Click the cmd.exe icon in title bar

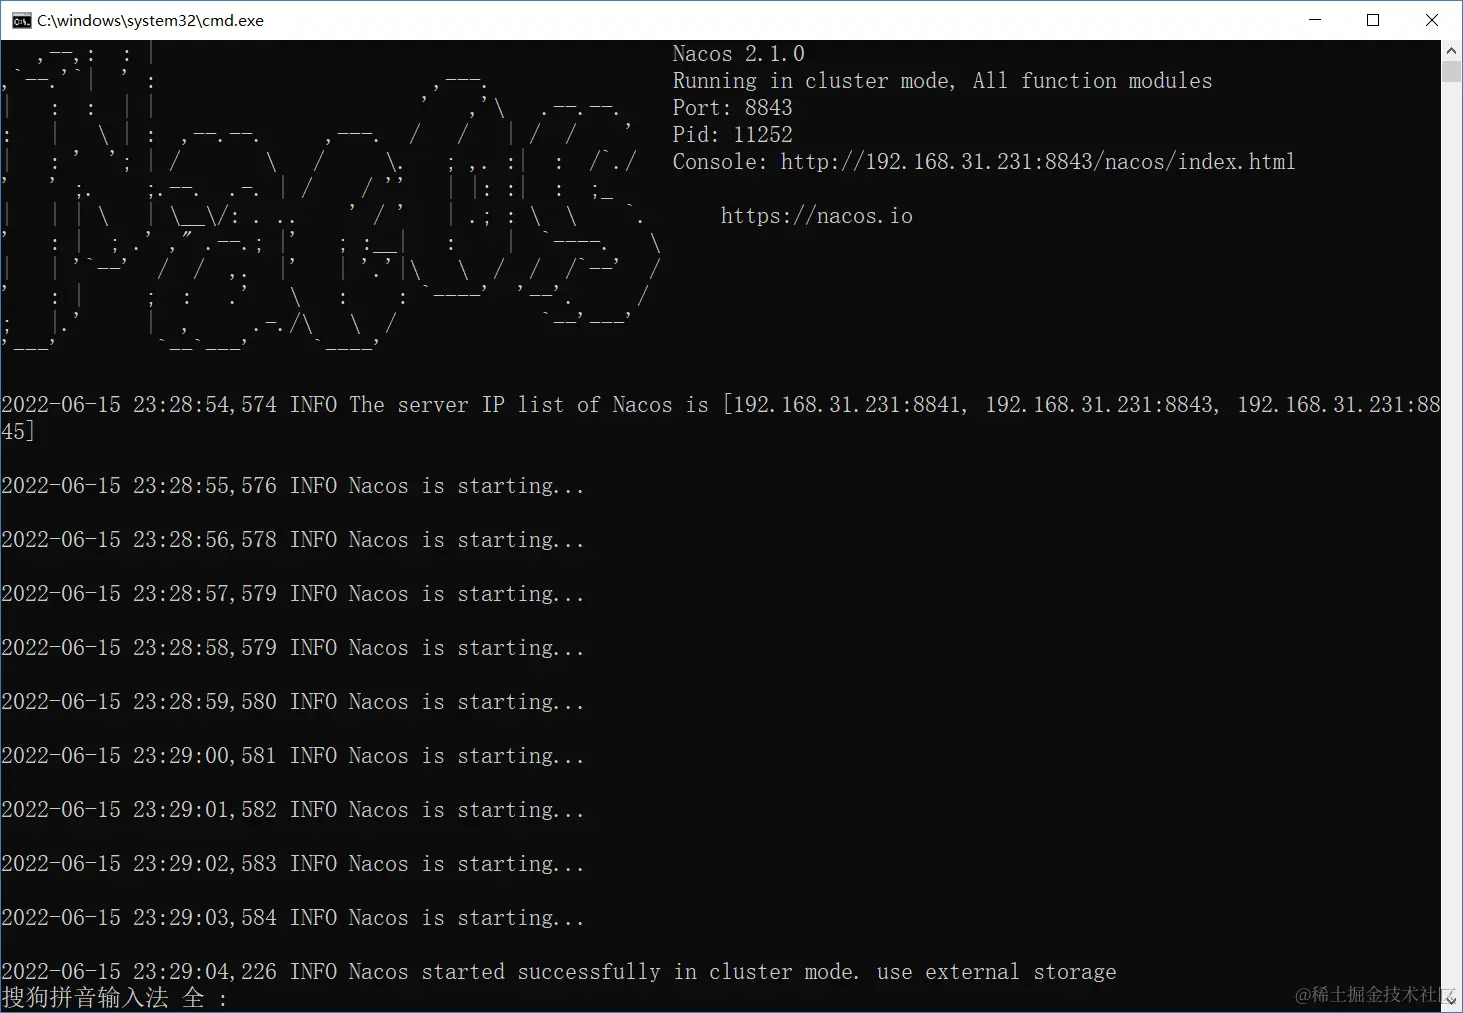tap(21, 20)
